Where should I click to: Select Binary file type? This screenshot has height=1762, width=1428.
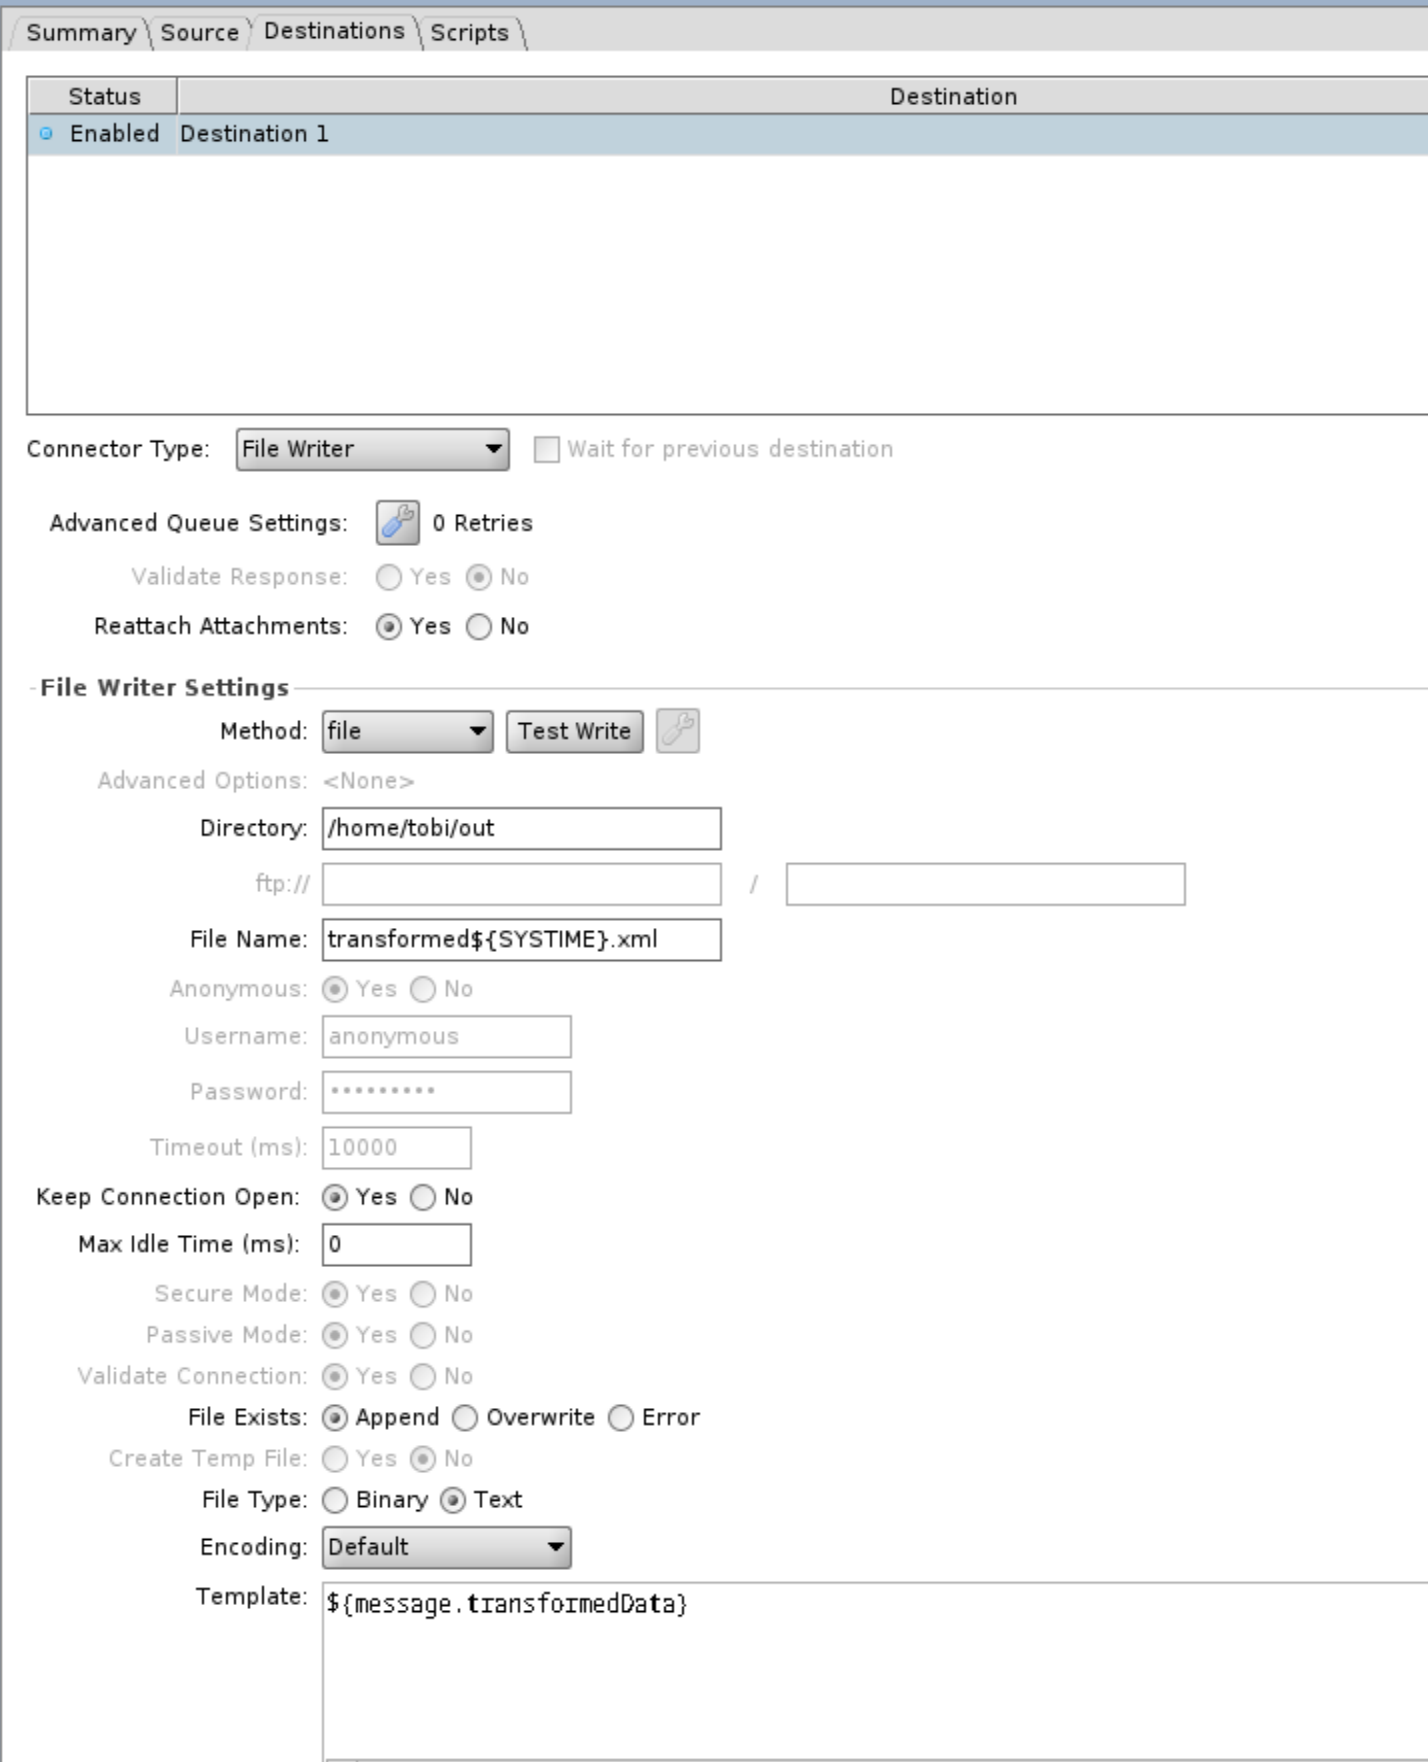click(x=336, y=1500)
